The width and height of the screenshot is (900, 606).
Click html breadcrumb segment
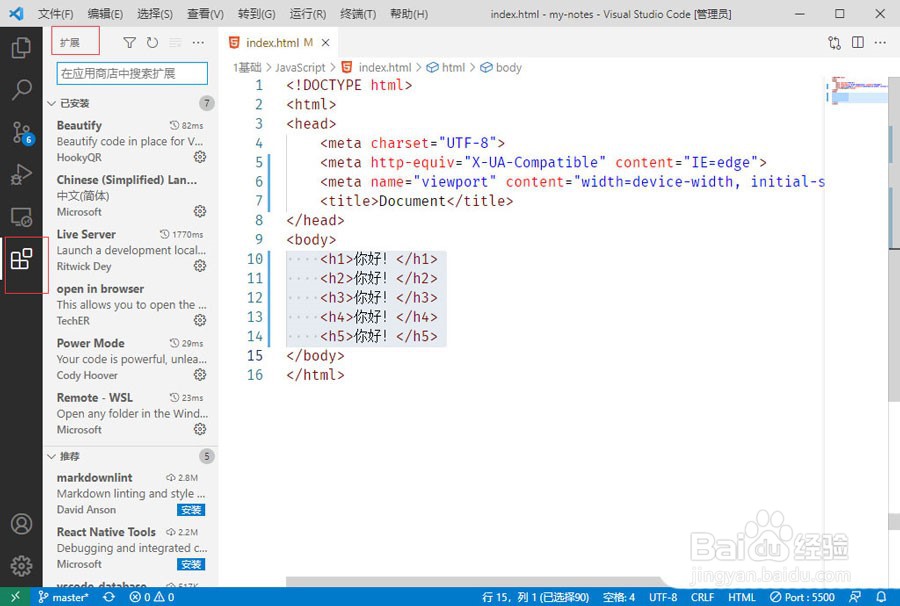point(445,68)
